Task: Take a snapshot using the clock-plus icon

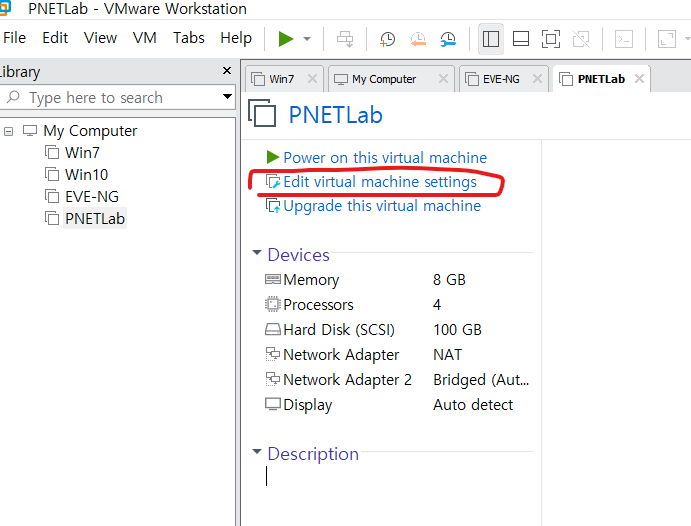Action: pos(387,39)
